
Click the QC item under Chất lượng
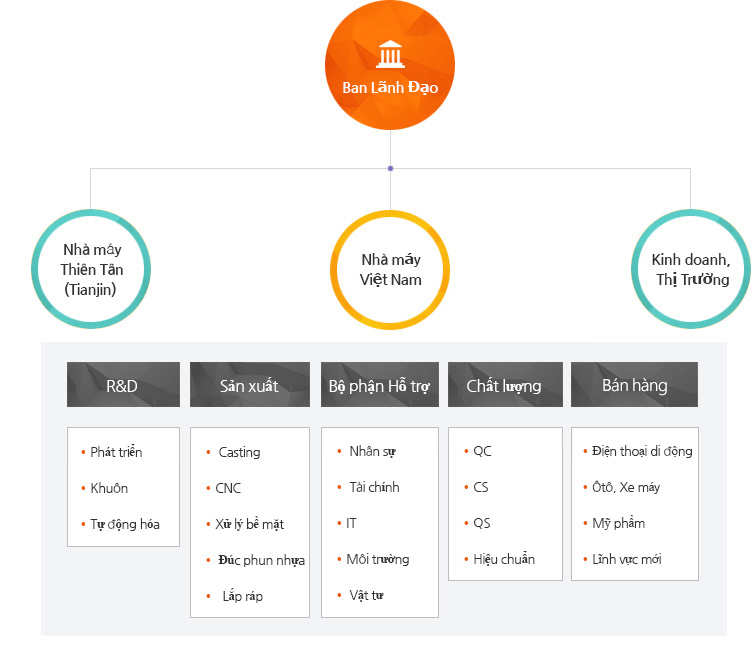pyautogui.click(x=482, y=451)
